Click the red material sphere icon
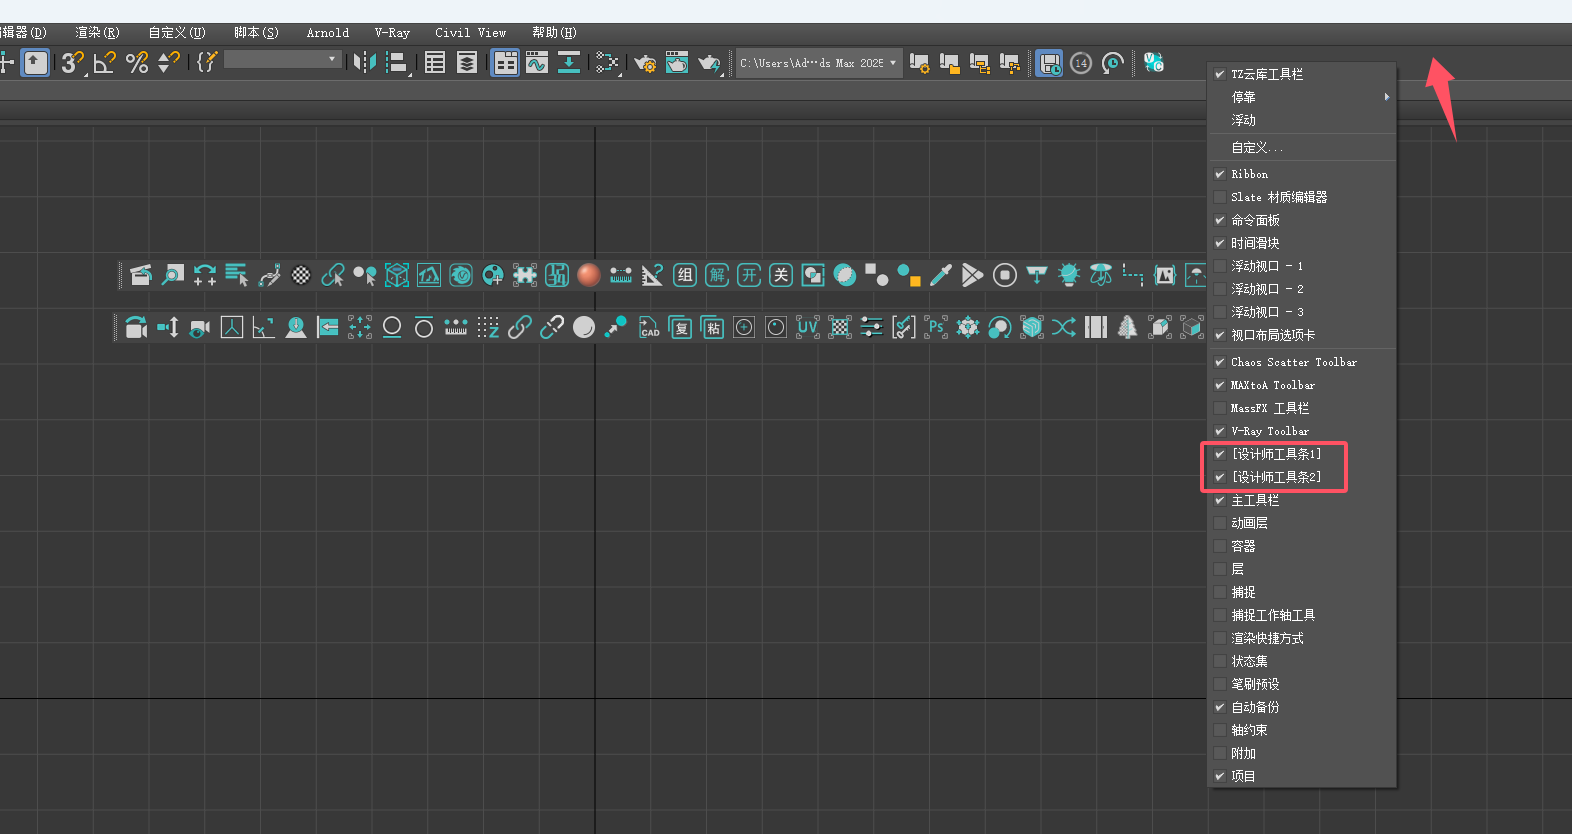 [x=589, y=275]
